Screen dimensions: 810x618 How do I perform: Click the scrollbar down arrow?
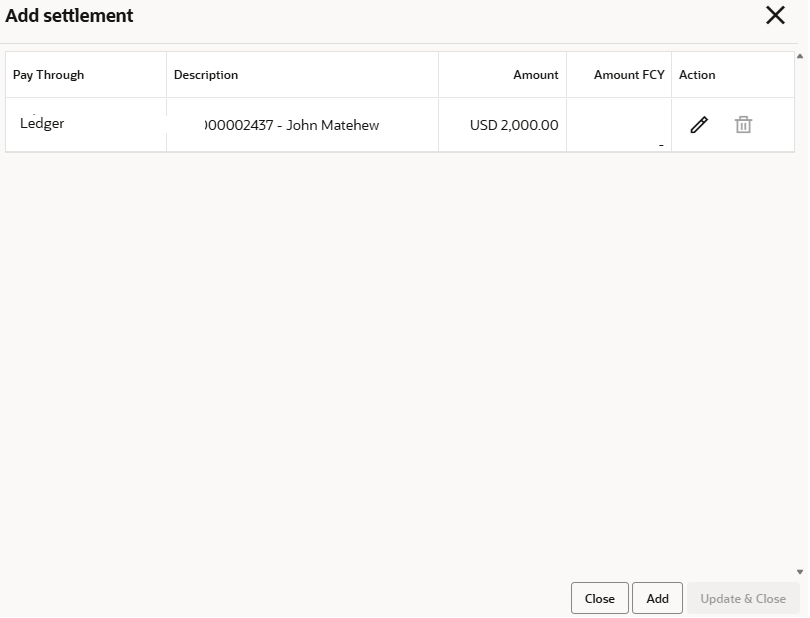[801, 573]
